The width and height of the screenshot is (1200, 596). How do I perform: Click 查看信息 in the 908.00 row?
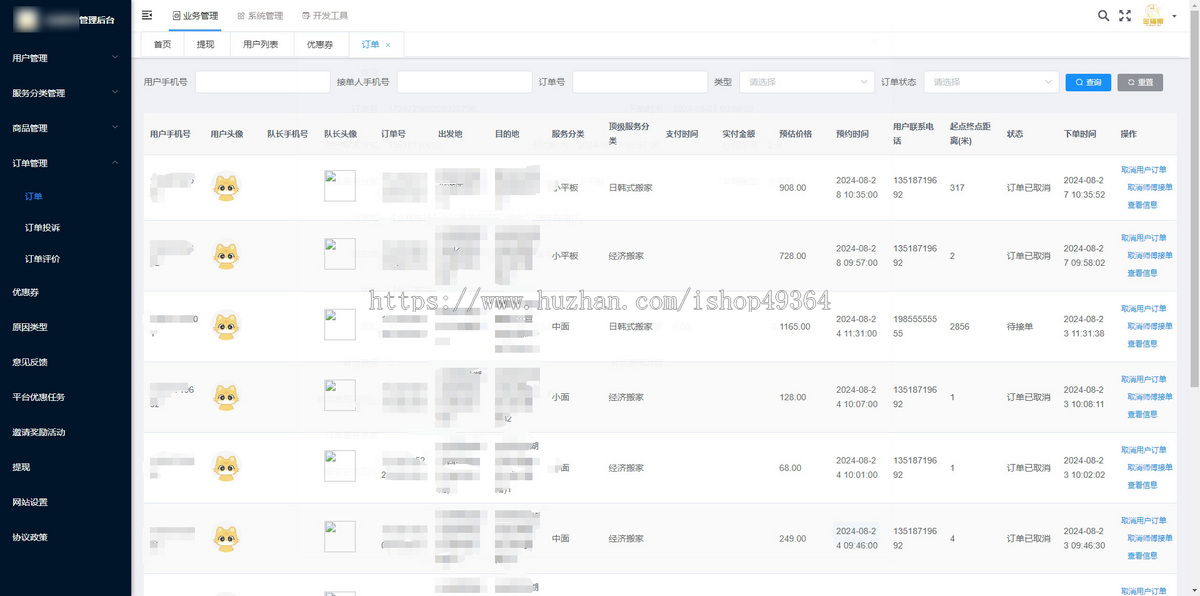click(x=1142, y=205)
